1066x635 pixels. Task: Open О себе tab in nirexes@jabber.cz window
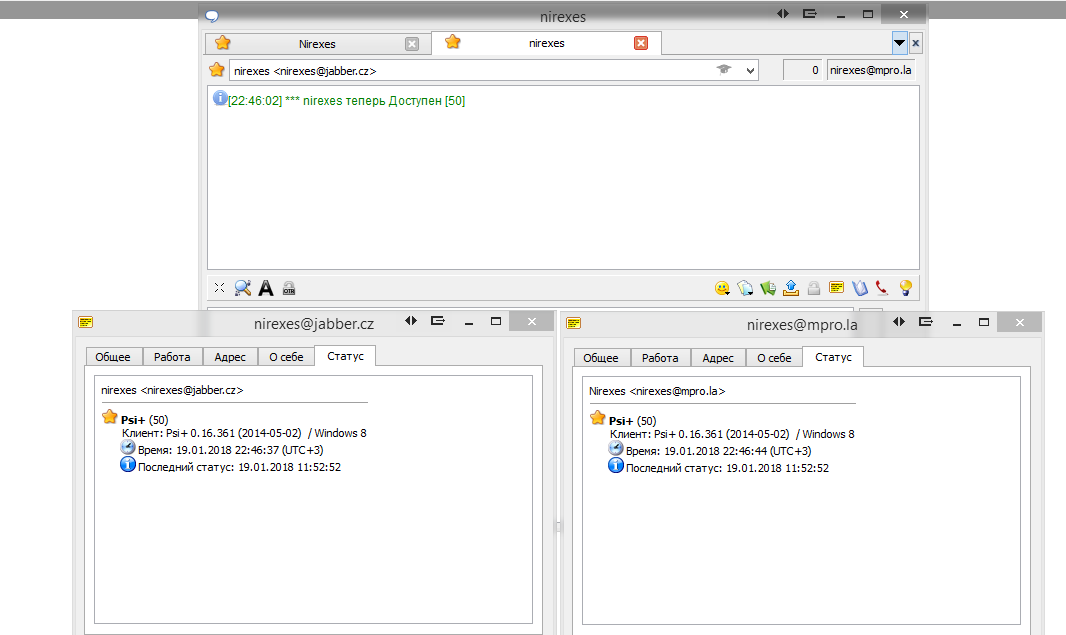point(286,357)
